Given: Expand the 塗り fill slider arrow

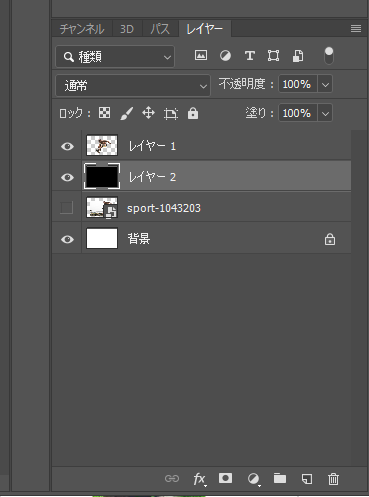Looking at the screenshot, I should [x=325, y=113].
